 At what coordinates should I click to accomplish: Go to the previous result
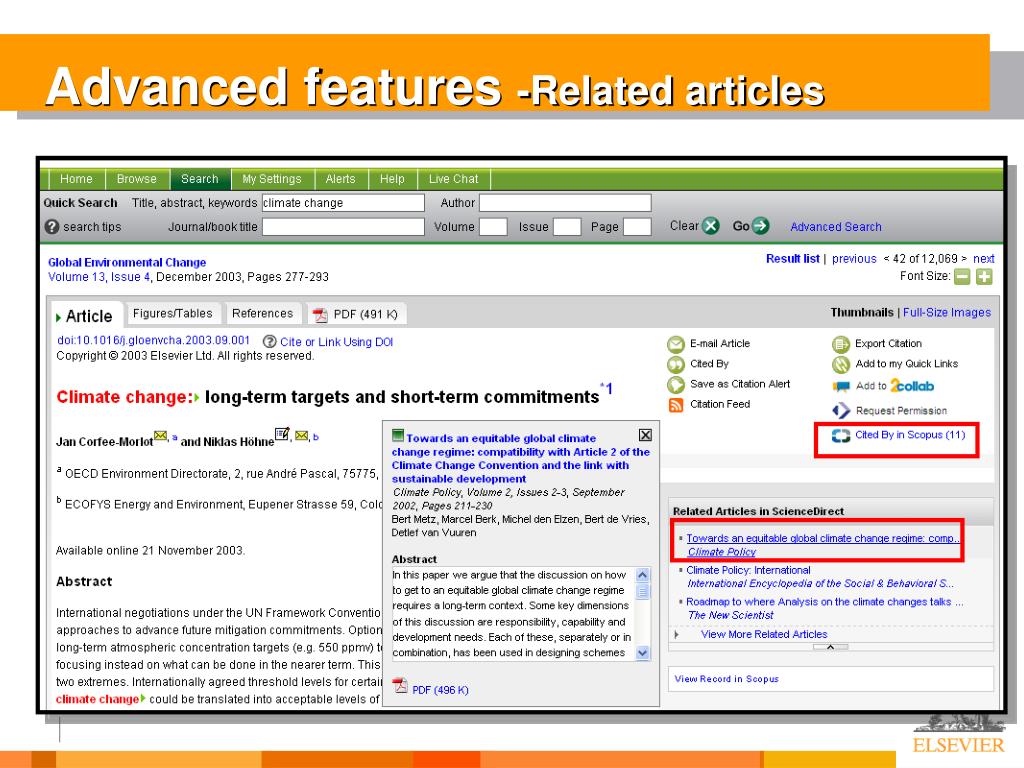pos(854,259)
